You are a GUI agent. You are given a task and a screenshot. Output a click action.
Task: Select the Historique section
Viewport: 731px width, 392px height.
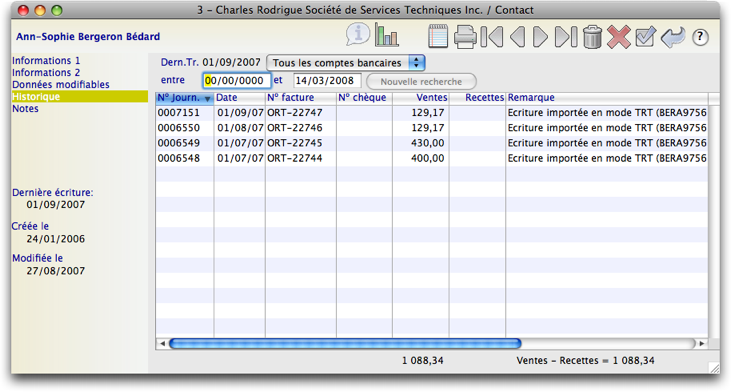(80, 96)
